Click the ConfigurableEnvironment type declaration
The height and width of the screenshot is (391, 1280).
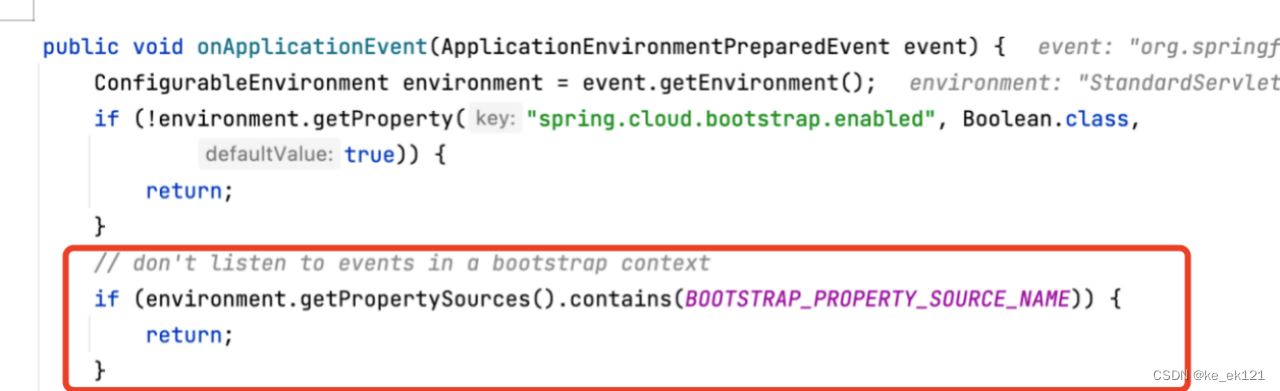tap(241, 83)
